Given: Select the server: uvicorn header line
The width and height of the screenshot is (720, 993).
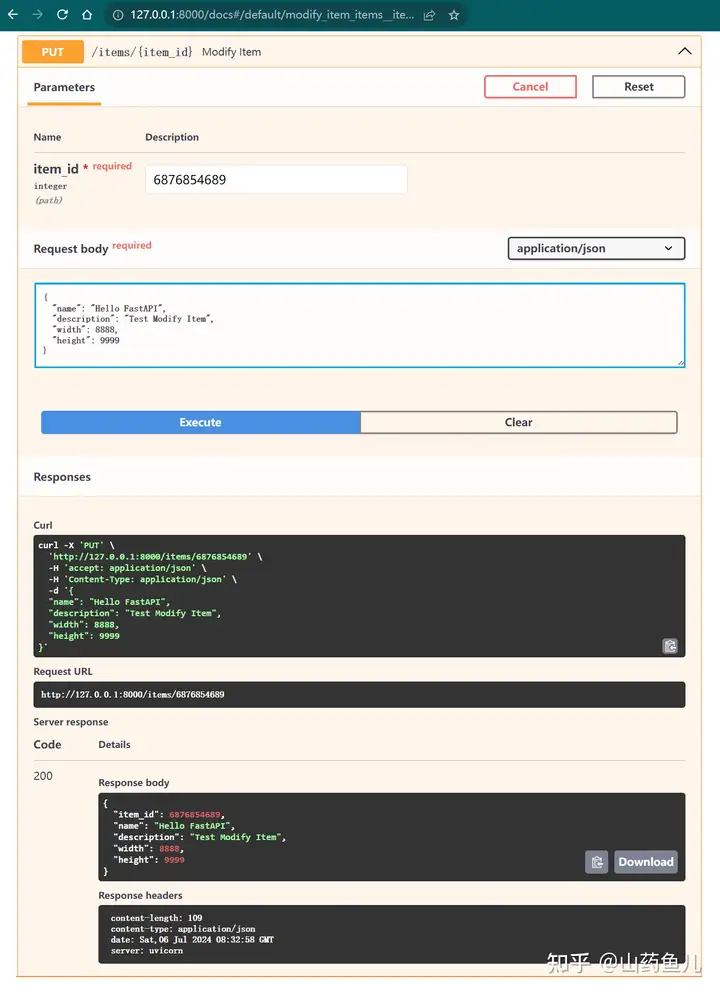Looking at the screenshot, I should pos(147,951).
